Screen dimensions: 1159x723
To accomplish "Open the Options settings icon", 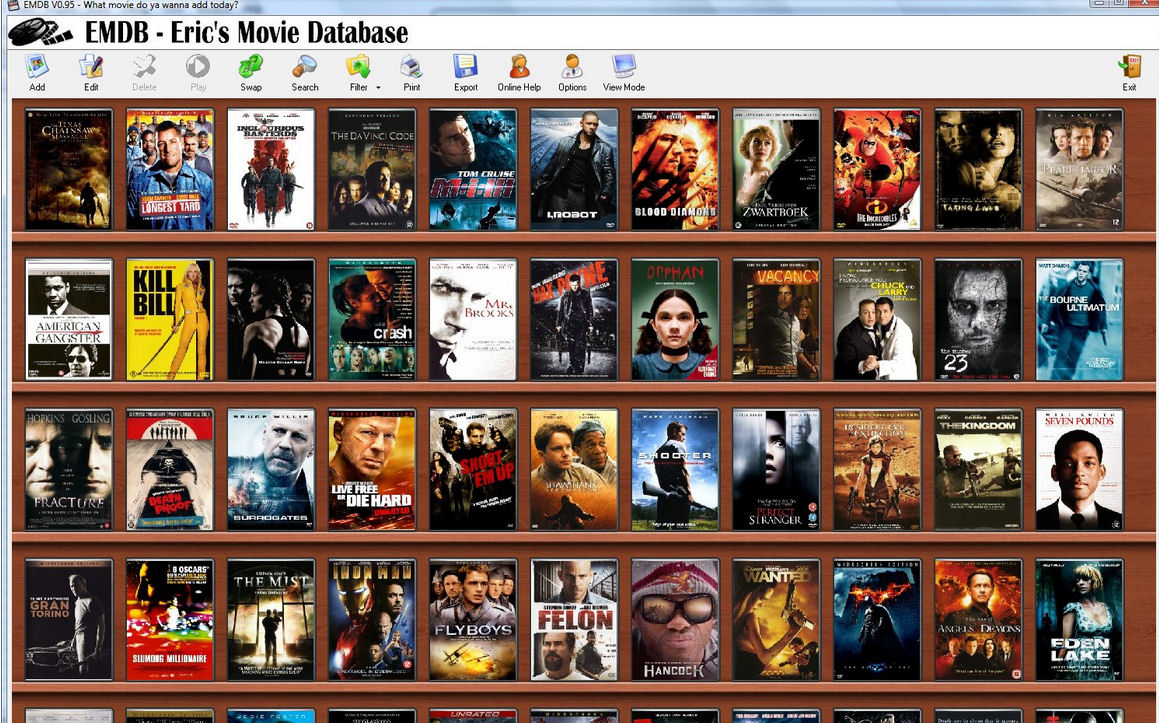I will pos(572,71).
